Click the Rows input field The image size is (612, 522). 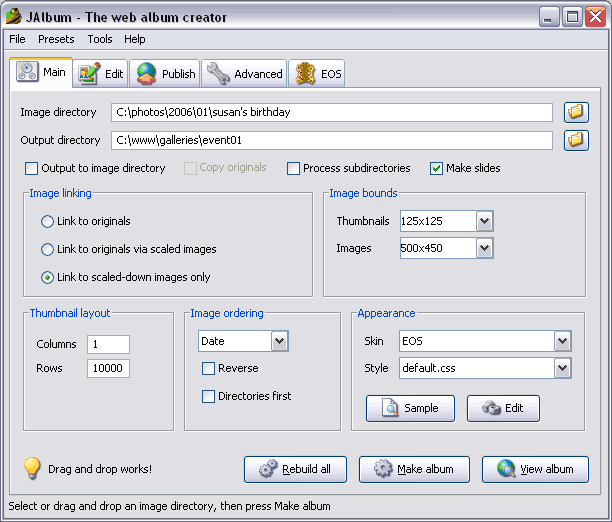click(108, 368)
